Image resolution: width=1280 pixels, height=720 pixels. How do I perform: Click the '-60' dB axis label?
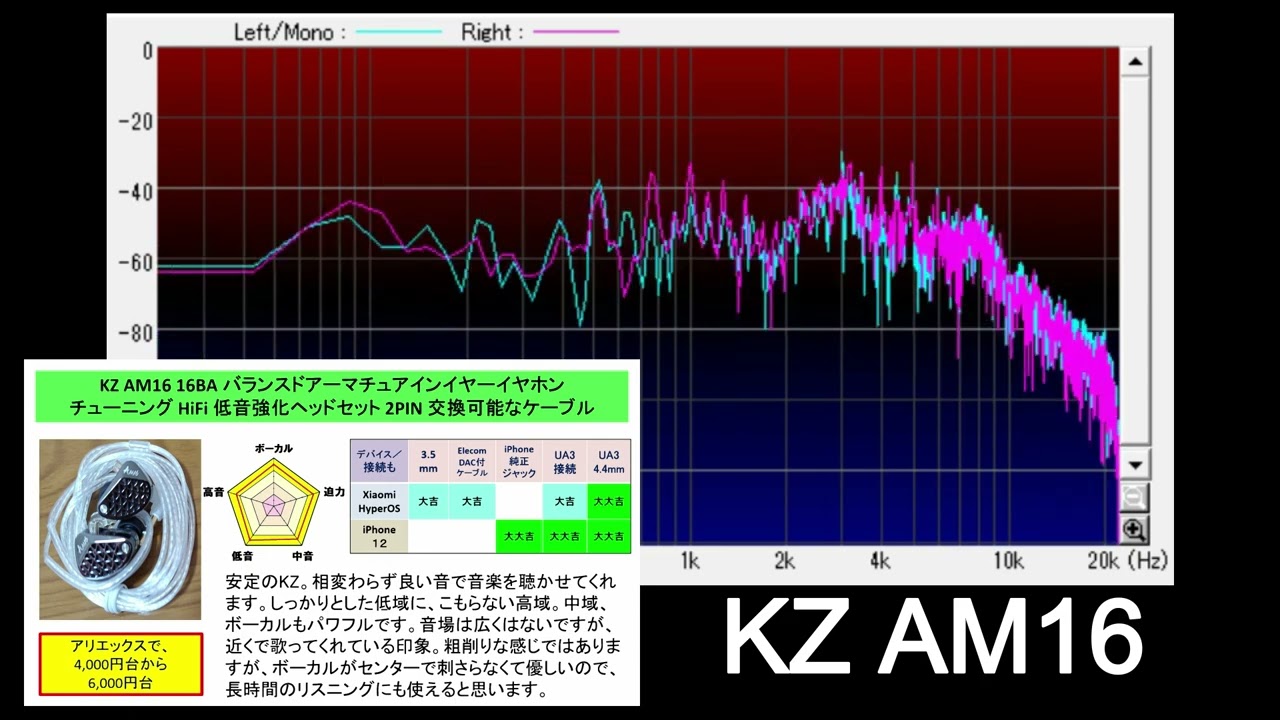[134, 263]
